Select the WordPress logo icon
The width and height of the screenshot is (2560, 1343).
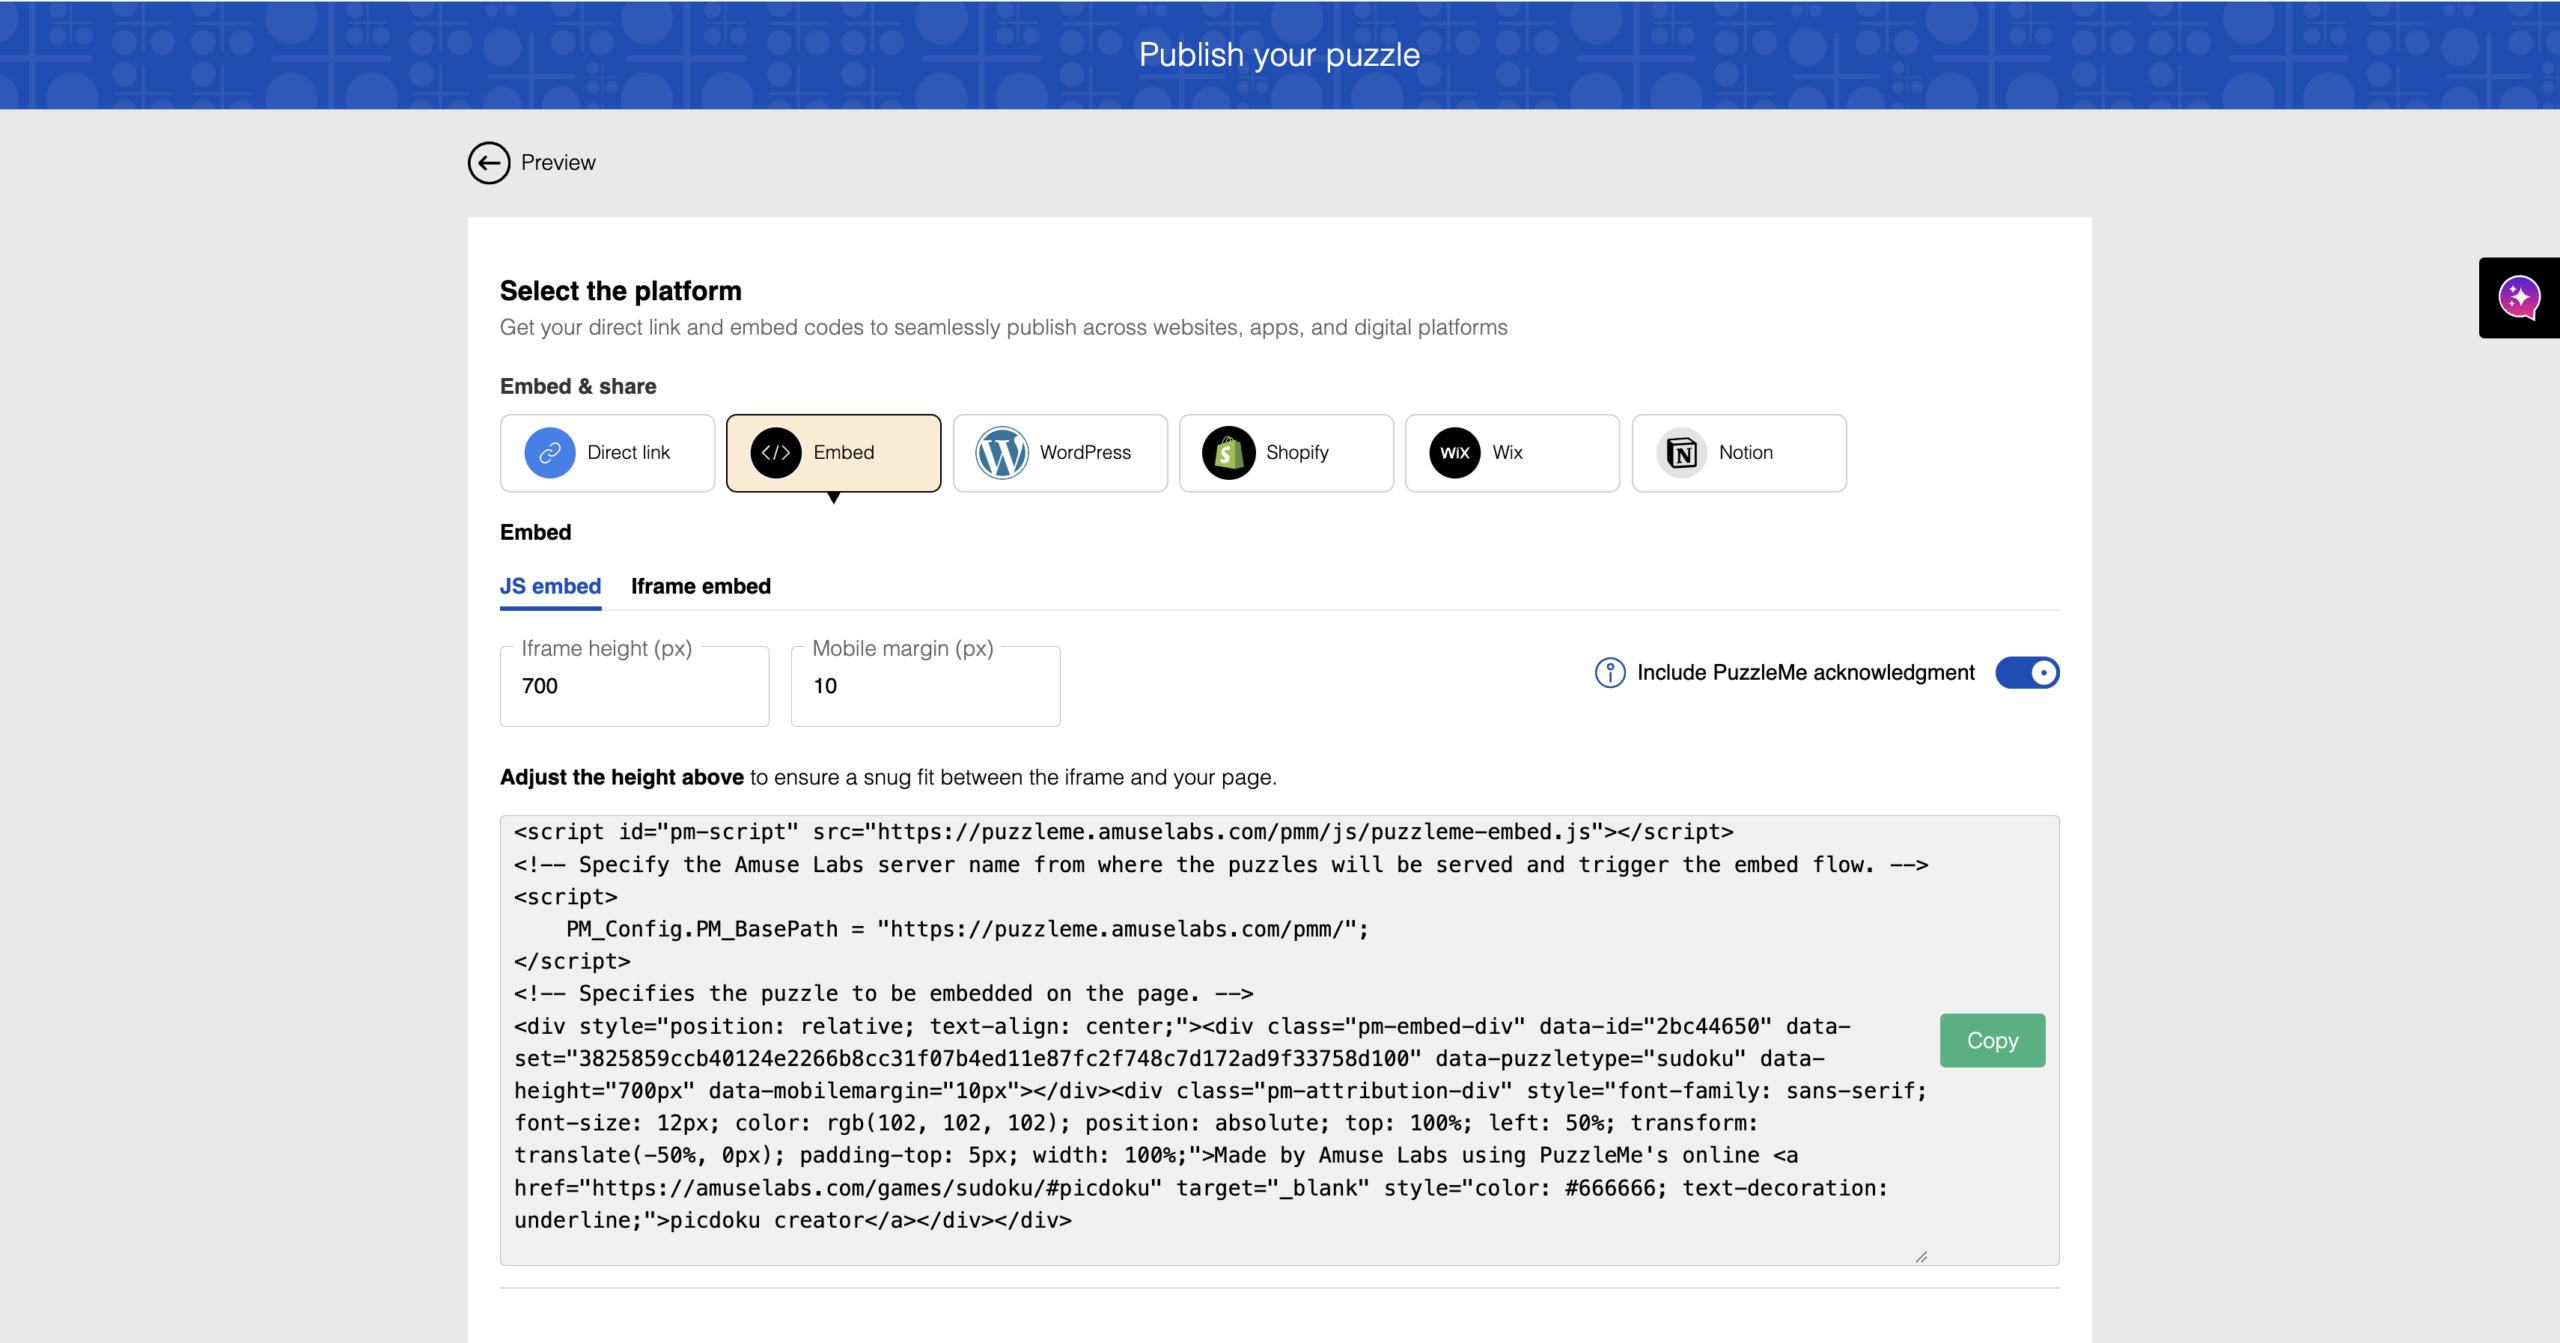click(x=1002, y=453)
